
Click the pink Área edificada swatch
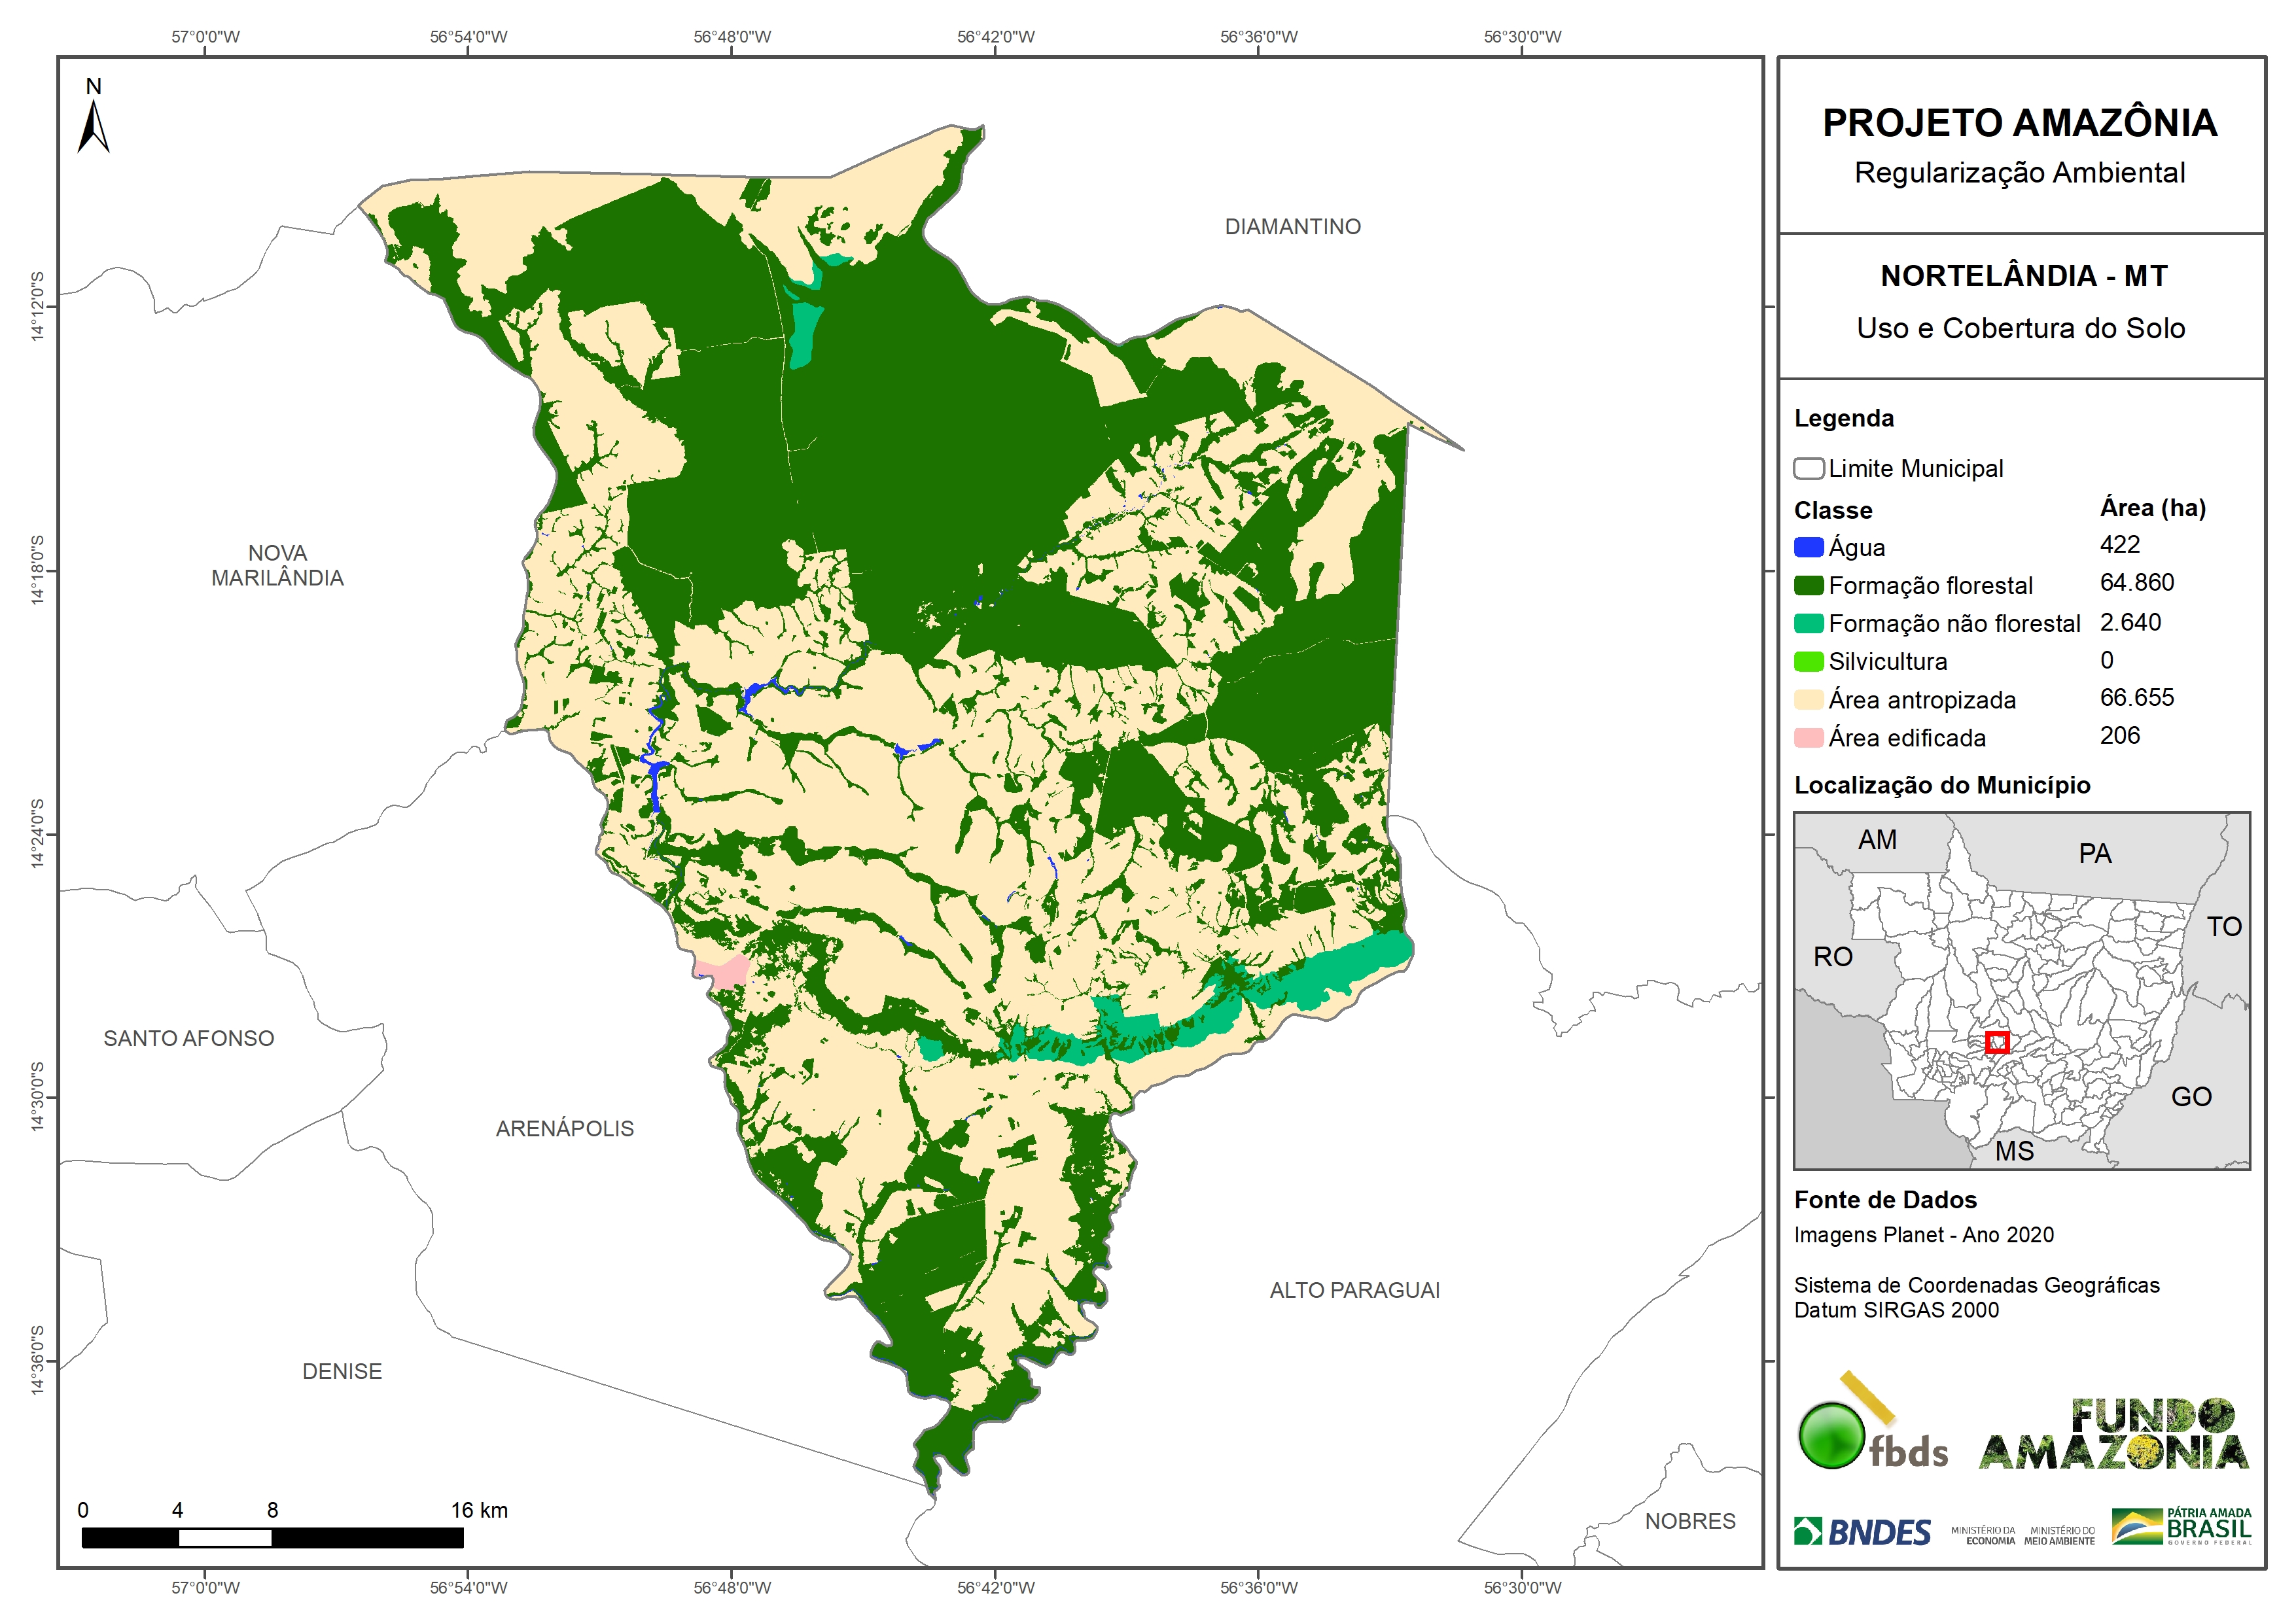(1808, 738)
